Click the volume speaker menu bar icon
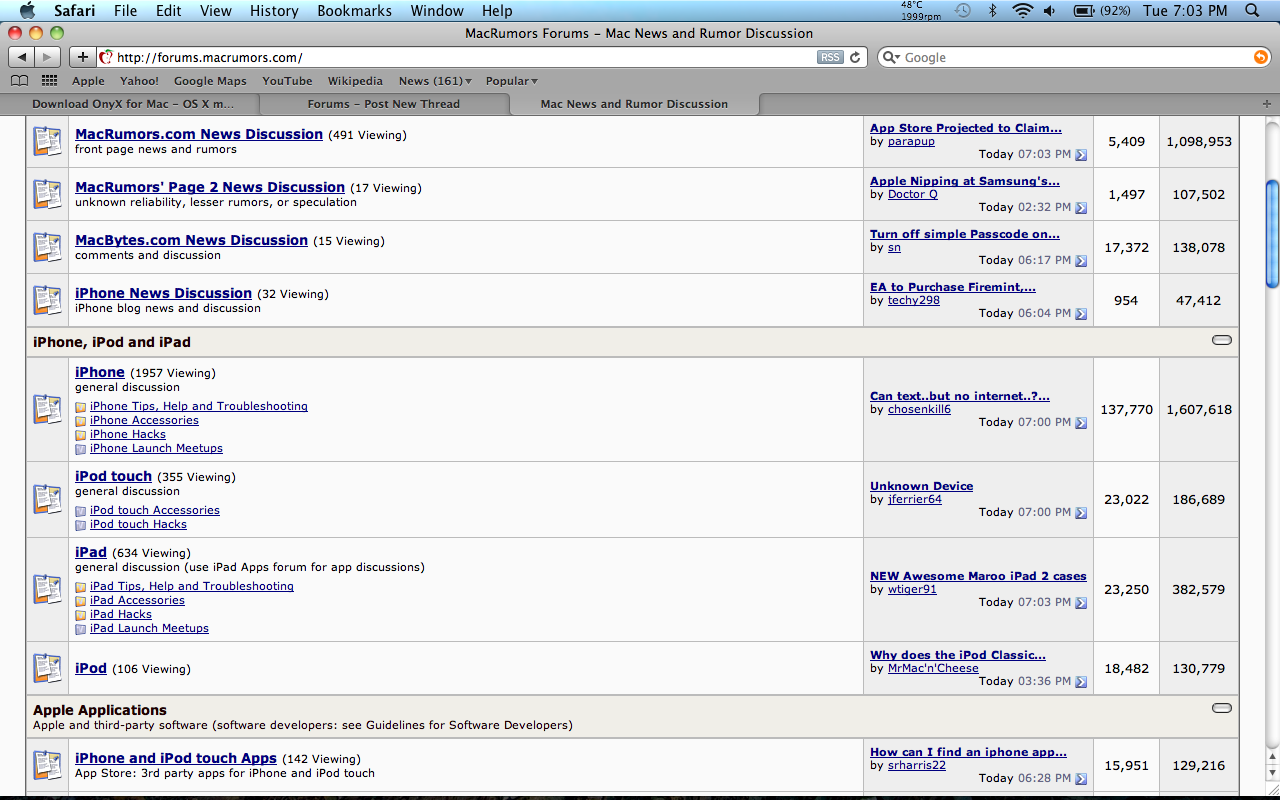1280x800 pixels. (x=1049, y=11)
